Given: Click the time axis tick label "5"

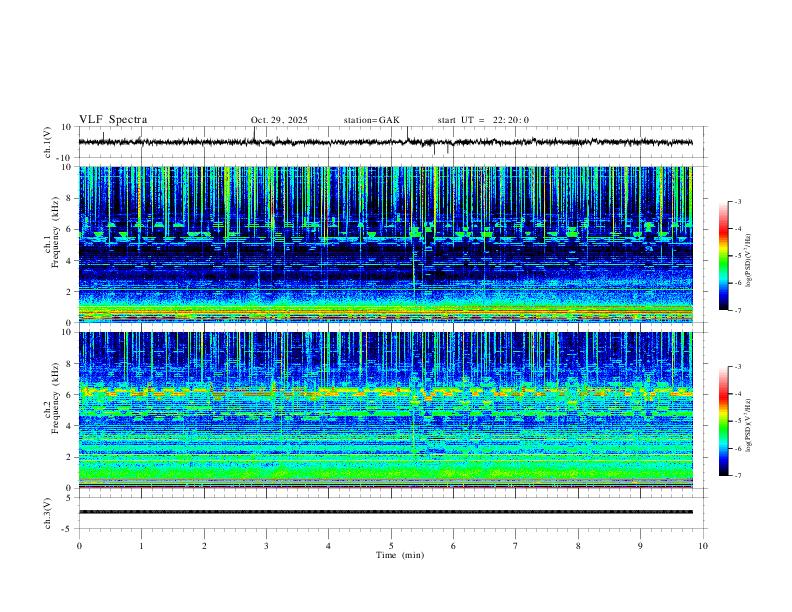Looking at the screenshot, I should coord(391,546).
